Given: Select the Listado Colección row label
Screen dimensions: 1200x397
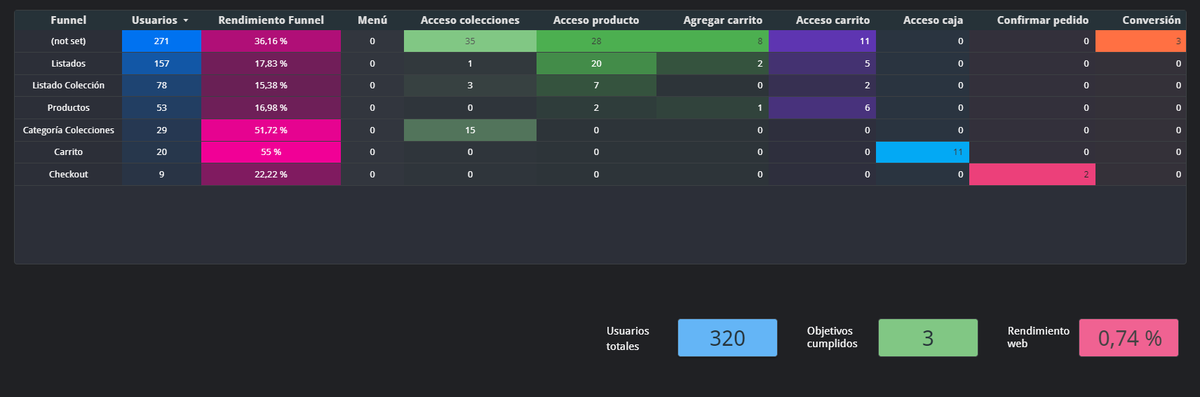Looking at the screenshot, I should click(x=68, y=85).
